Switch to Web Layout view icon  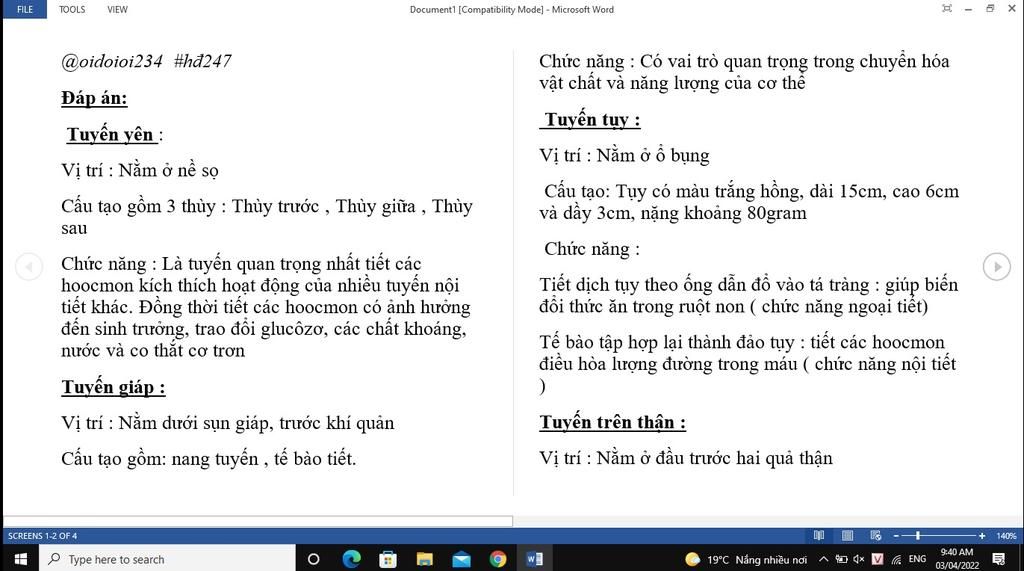coord(876,536)
